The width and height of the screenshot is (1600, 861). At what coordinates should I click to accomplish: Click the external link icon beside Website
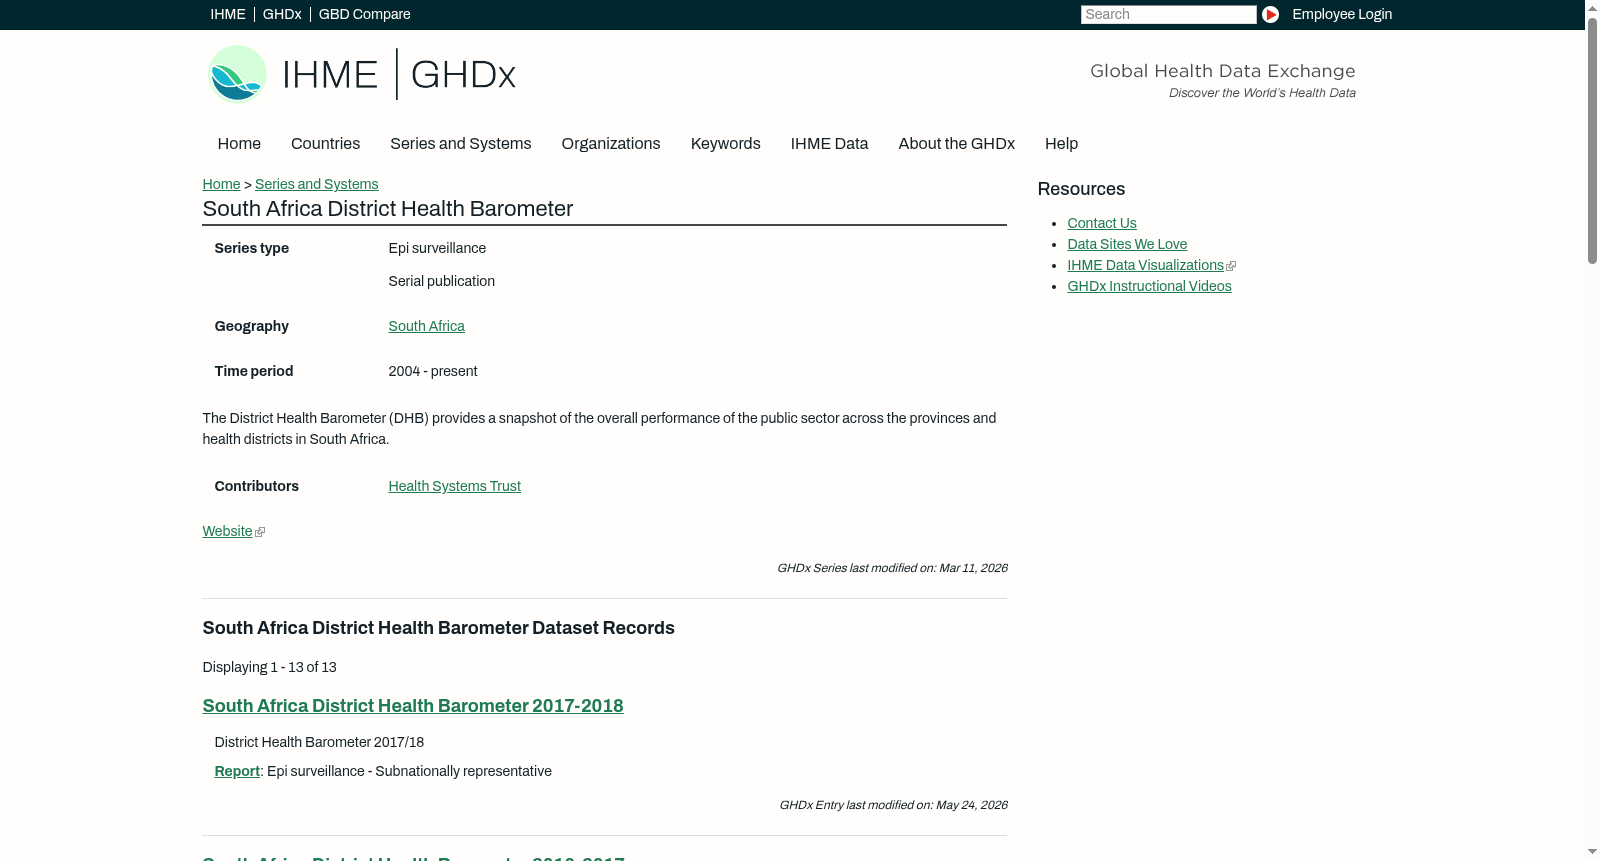pyautogui.click(x=260, y=532)
